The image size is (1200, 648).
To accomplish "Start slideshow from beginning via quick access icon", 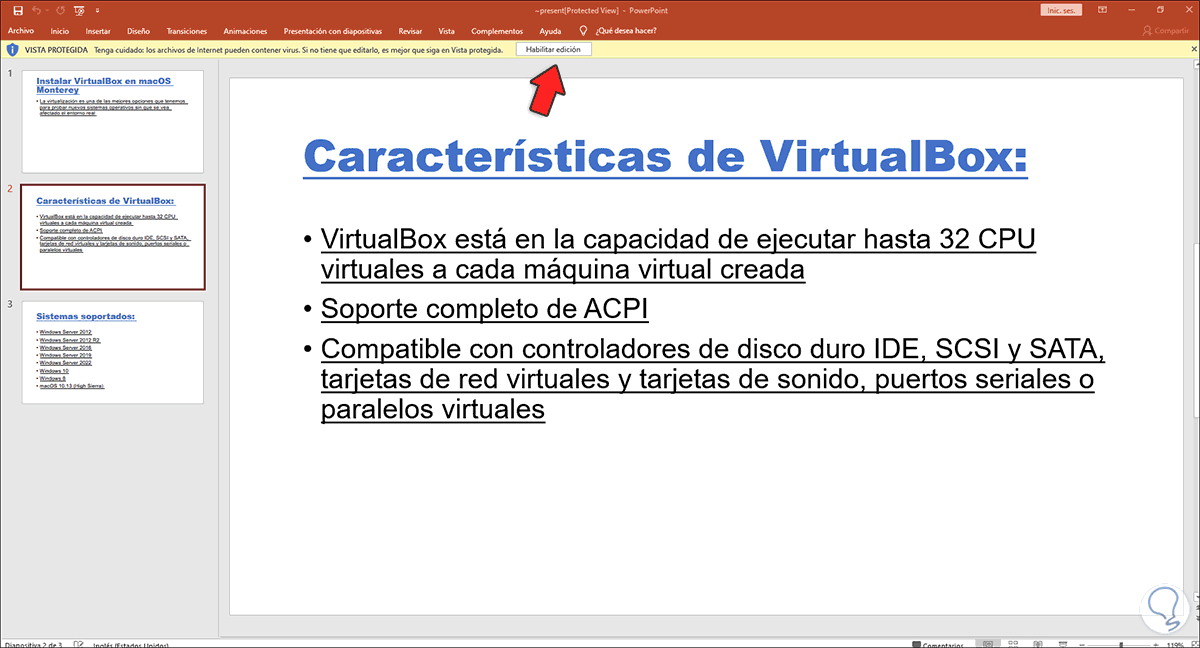I will click(x=80, y=10).
